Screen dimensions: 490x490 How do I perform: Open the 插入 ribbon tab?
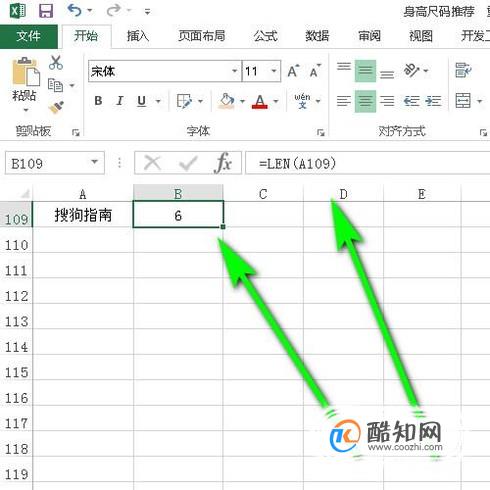[138, 36]
